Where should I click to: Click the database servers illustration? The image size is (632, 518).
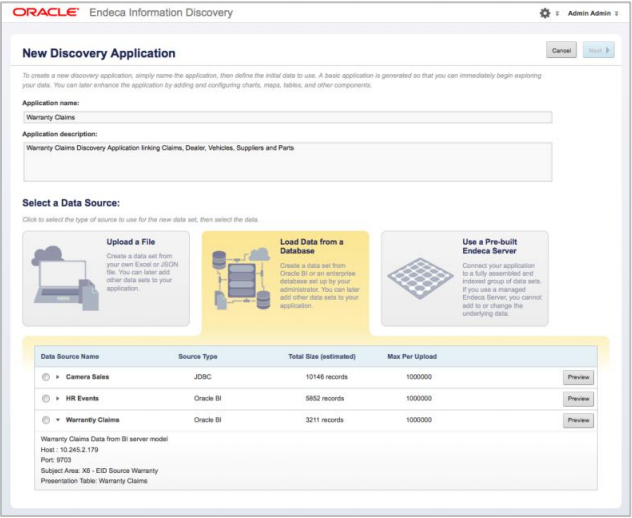coord(241,279)
